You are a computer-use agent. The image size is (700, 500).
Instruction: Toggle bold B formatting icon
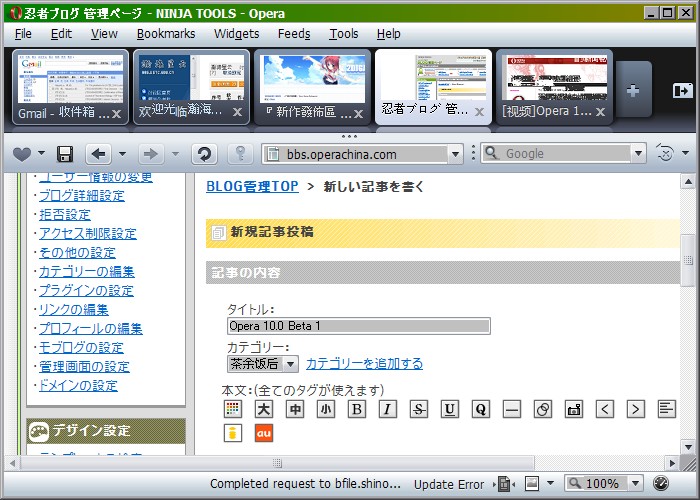click(x=356, y=408)
